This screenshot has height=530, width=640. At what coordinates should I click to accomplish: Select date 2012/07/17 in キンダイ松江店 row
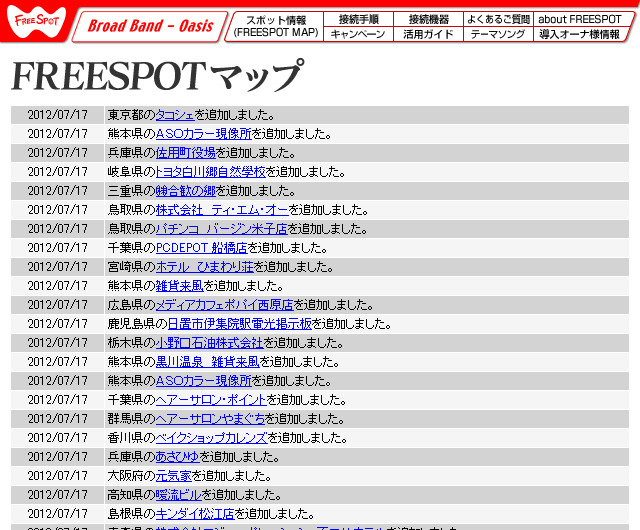(x=58, y=514)
